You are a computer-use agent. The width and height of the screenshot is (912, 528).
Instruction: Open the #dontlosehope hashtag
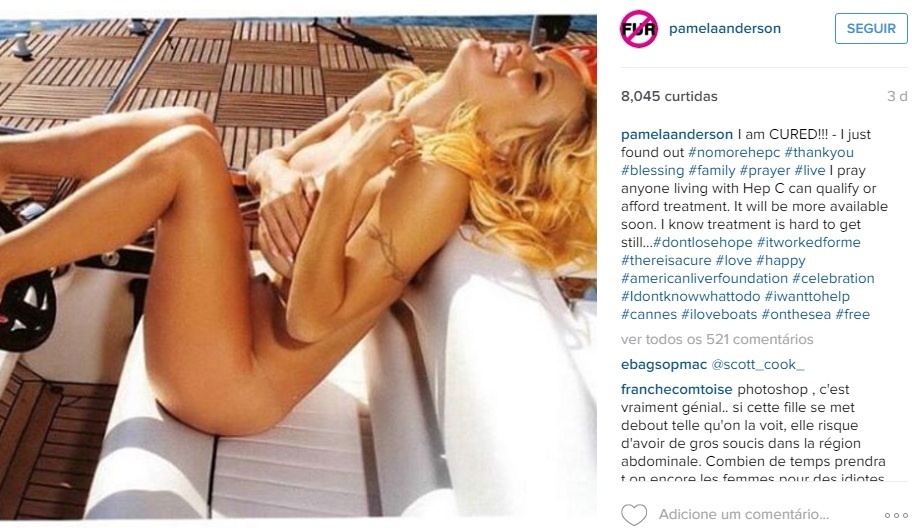[x=703, y=242]
